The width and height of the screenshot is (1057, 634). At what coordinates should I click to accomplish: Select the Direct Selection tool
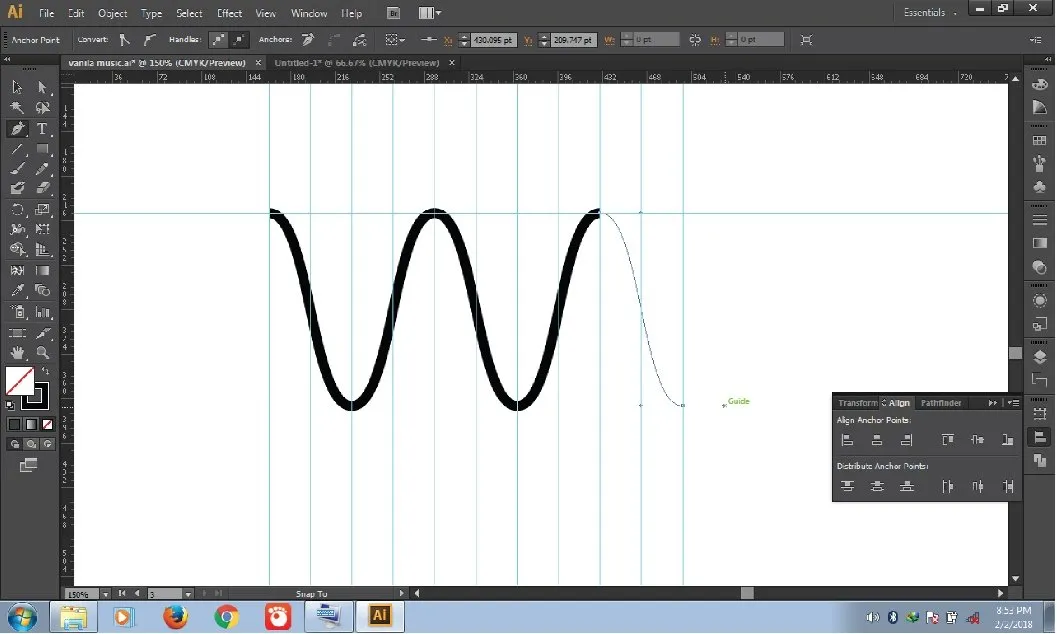point(42,88)
